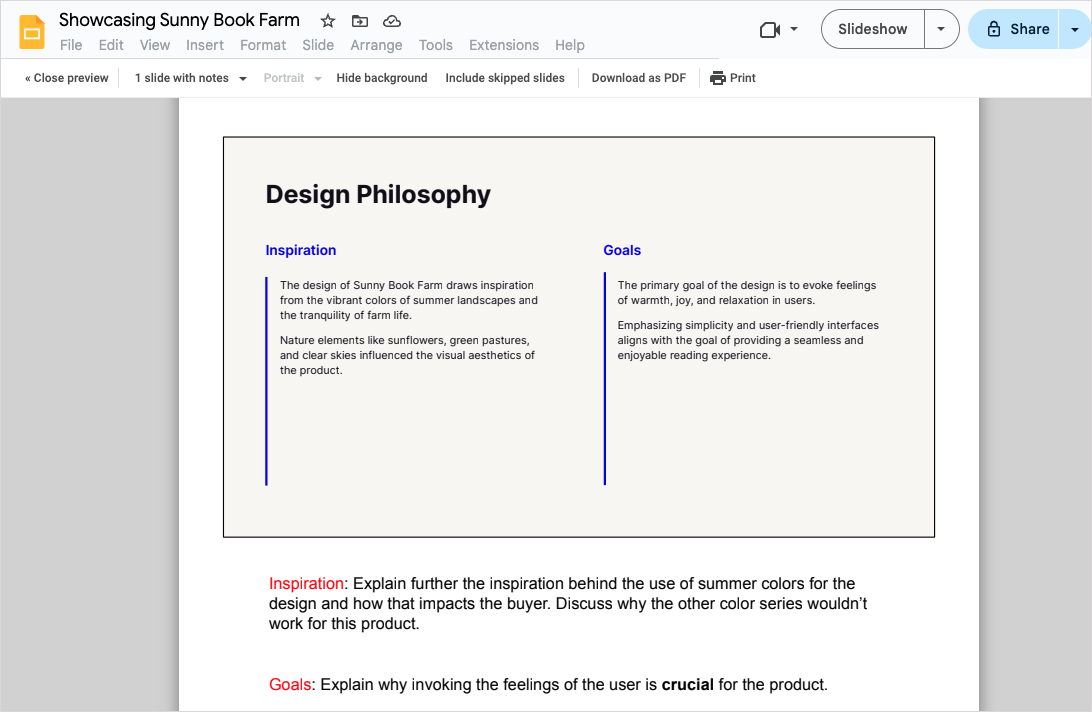The width and height of the screenshot is (1092, 712).
Task: Close the print preview
Action: (67, 78)
